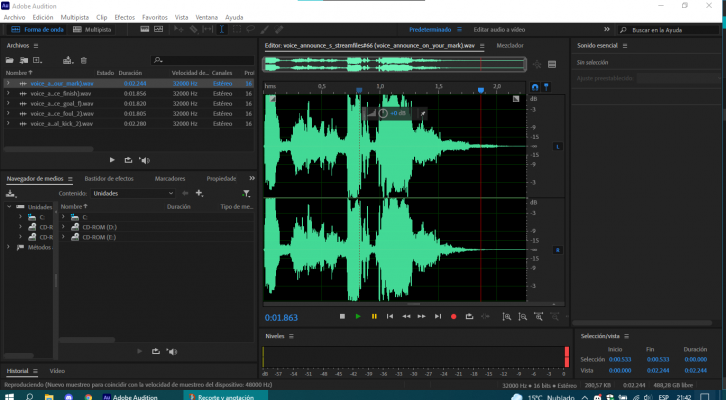Switch to the Mezclador tab
The width and height of the screenshot is (726, 400).
510,46
